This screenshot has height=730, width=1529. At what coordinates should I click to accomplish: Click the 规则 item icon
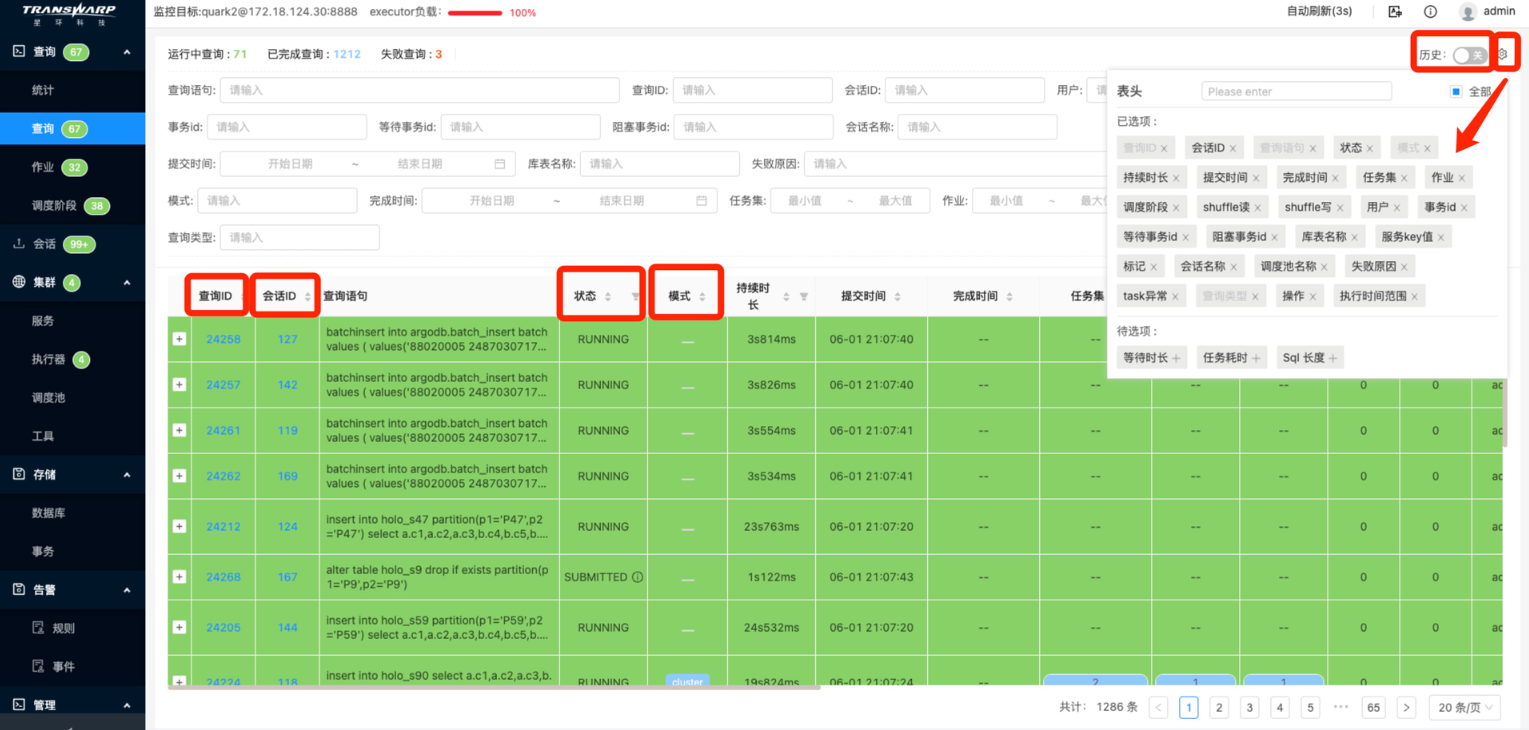tap(39, 628)
